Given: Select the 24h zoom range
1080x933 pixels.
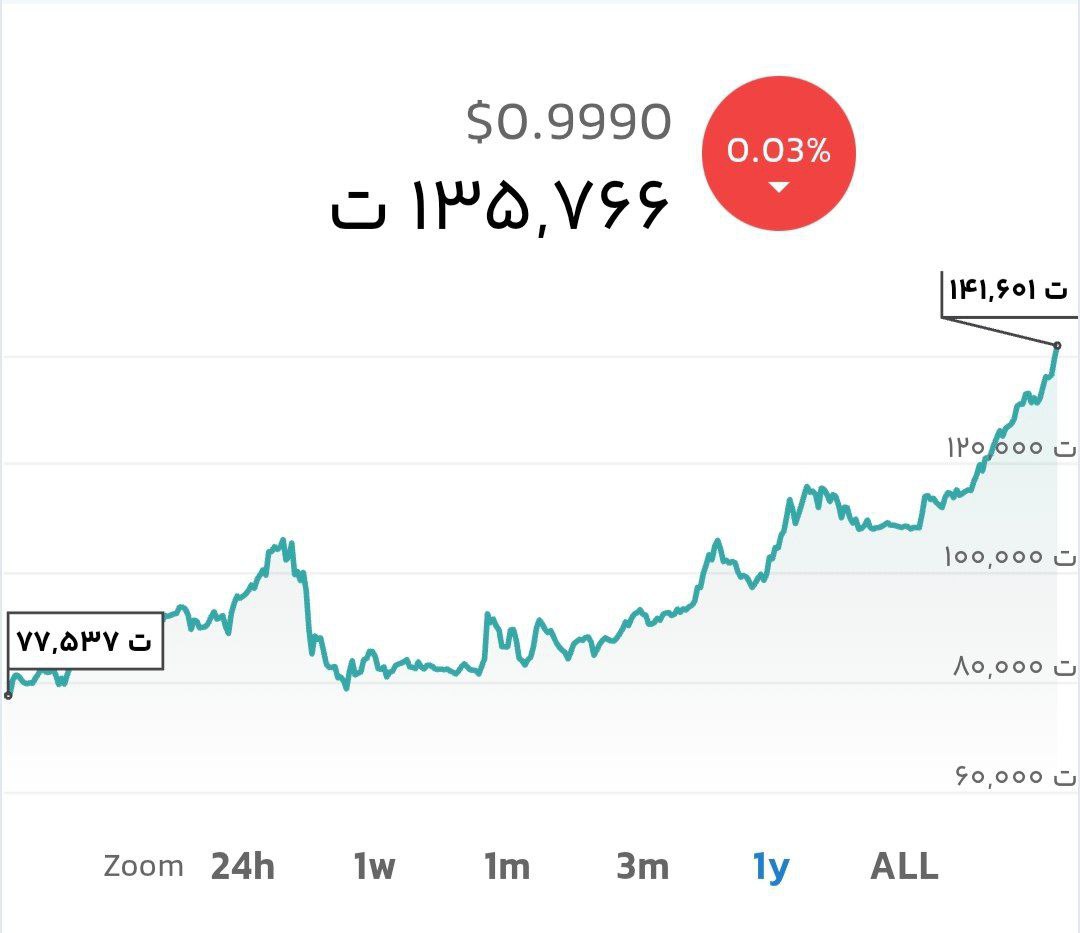Looking at the screenshot, I should coord(242,867).
